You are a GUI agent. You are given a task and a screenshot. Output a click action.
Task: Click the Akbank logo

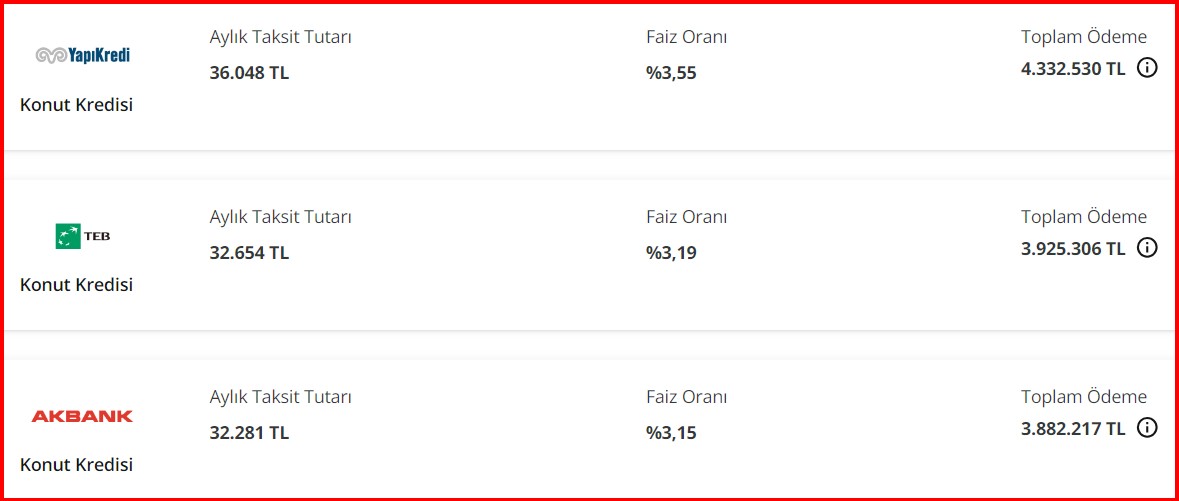[x=82, y=416]
